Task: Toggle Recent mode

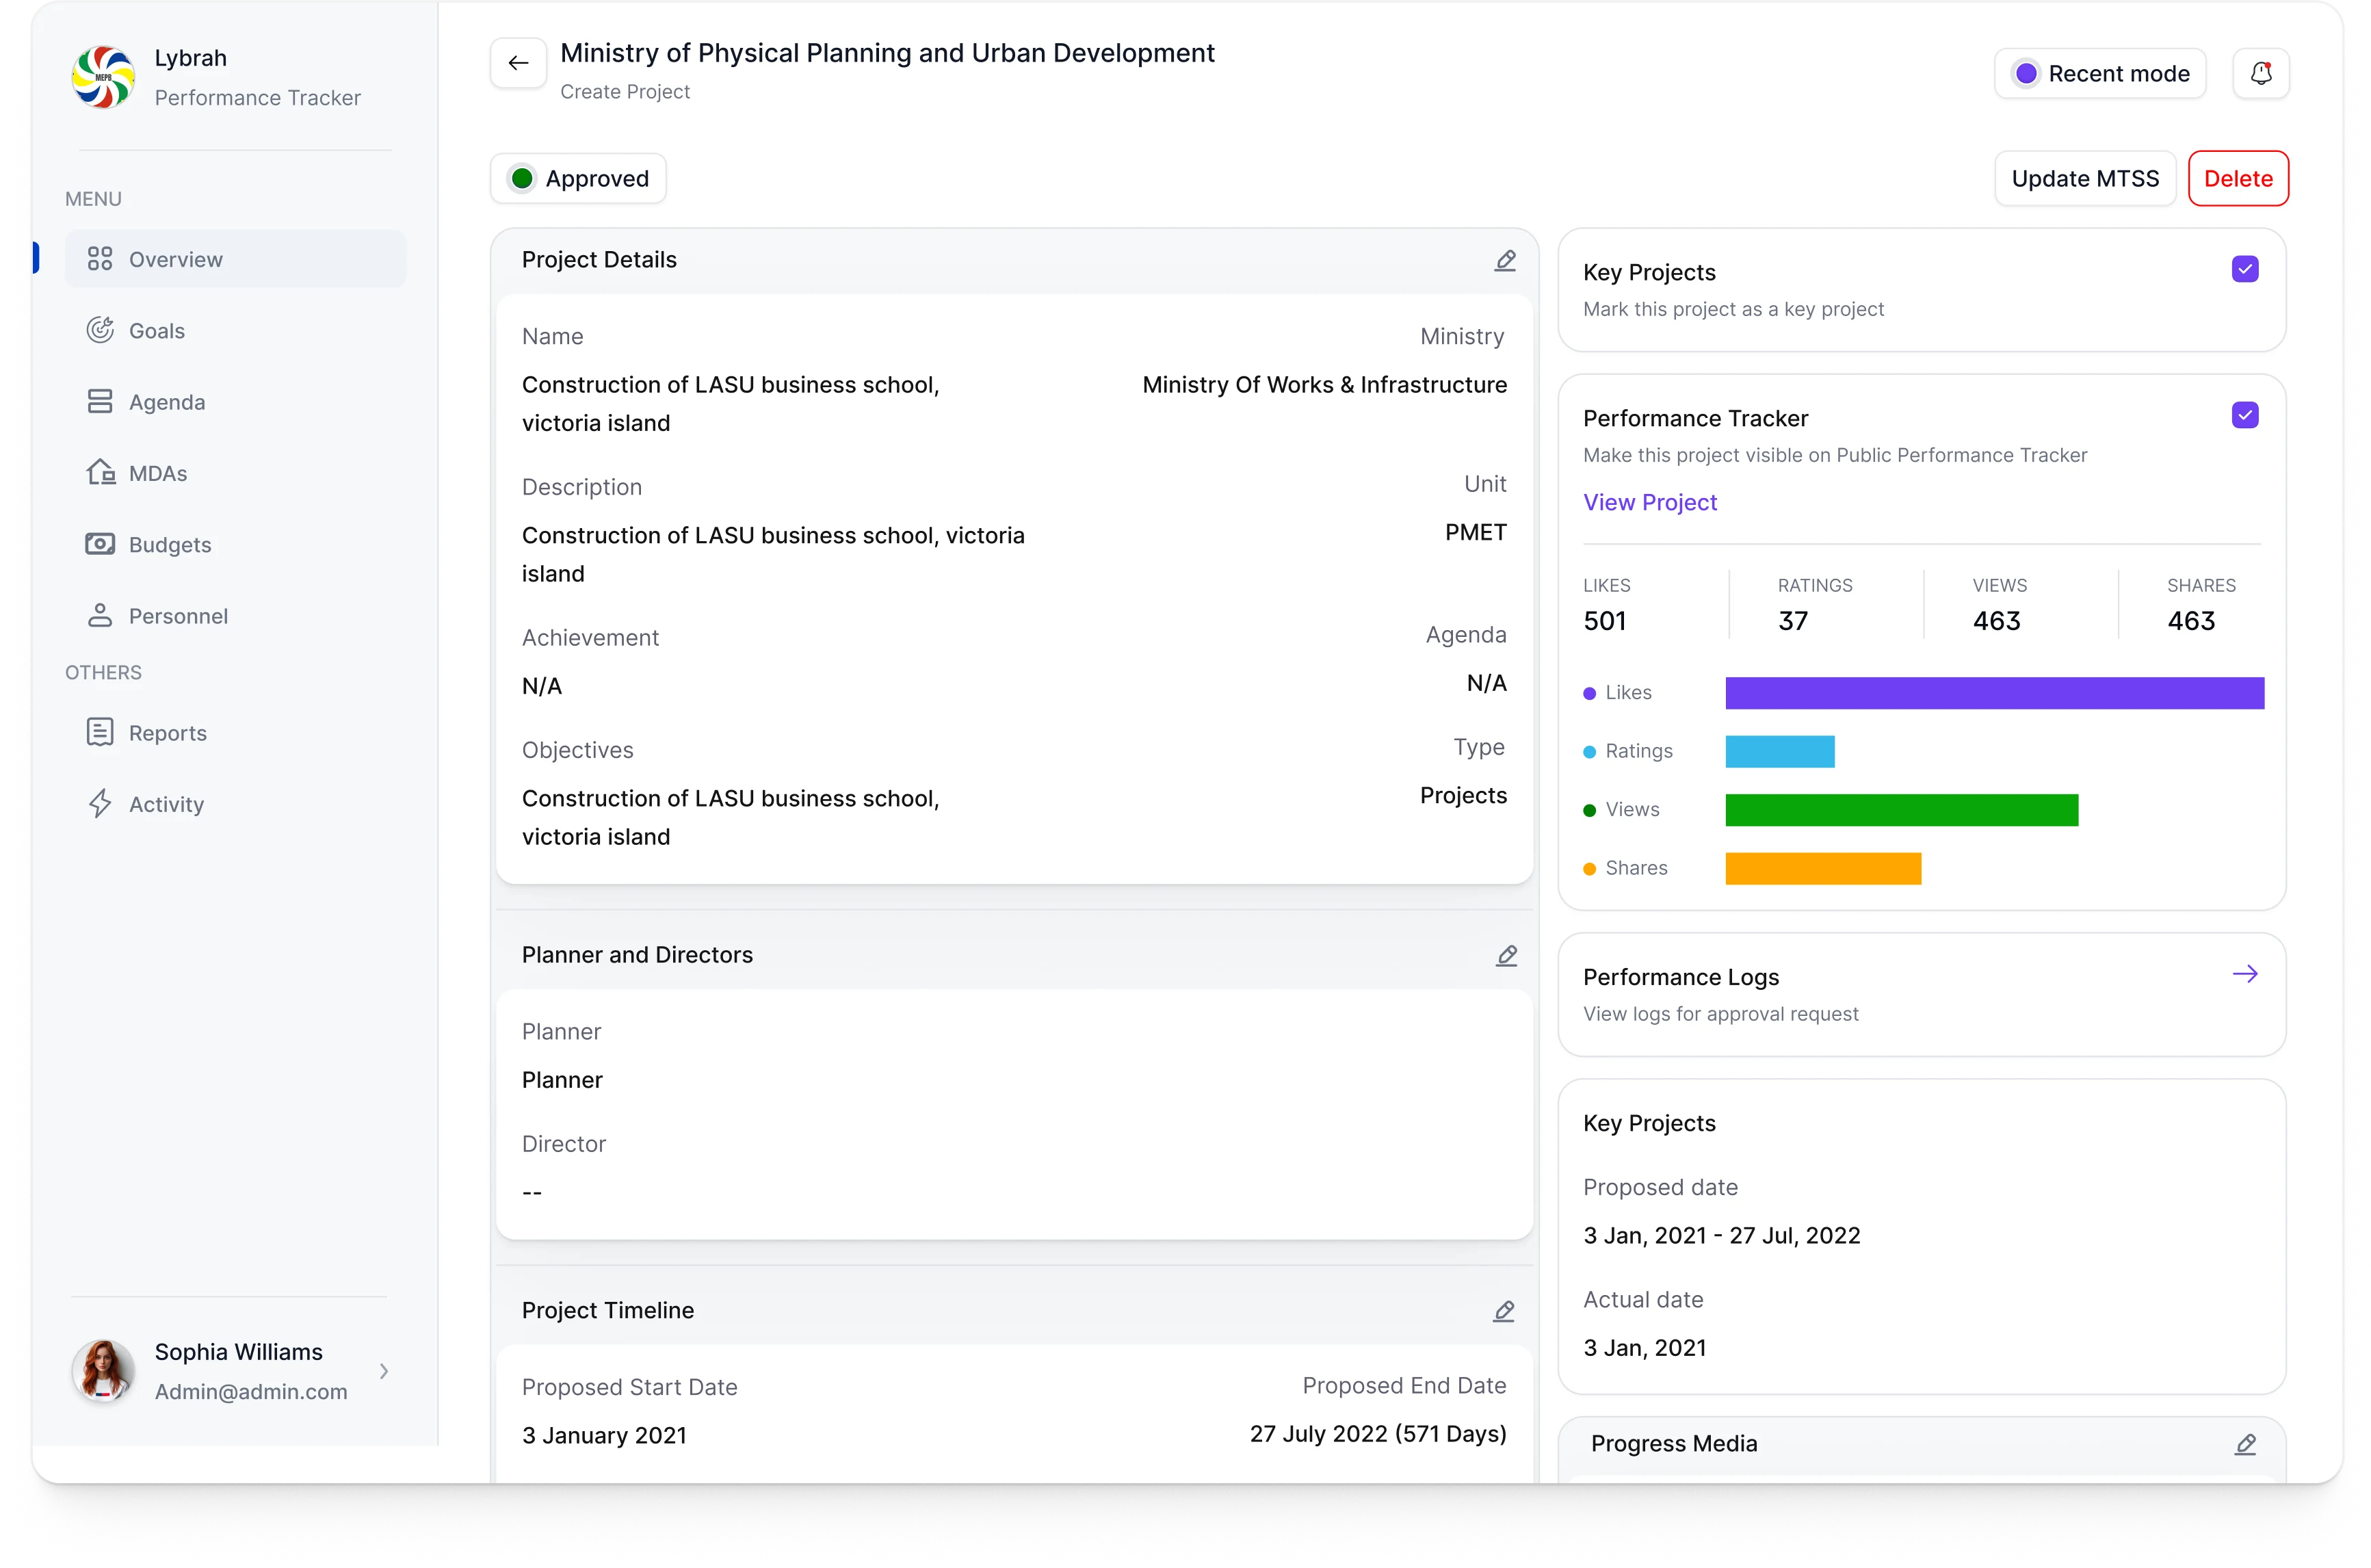Action: click(x=2100, y=74)
